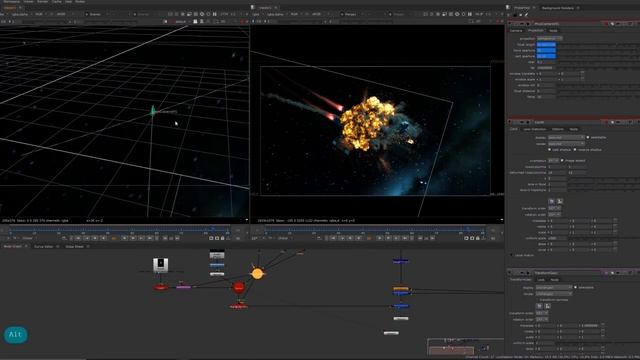The width and height of the screenshot is (640, 360).
Task: Open transform order dropdown in TransformGeo panel
Action: pyautogui.click(x=542, y=313)
